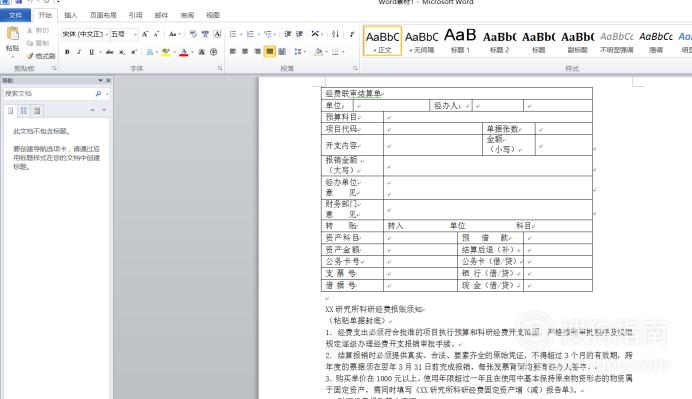Apply the 正文 (Normal) style
The width and height of the screenshot is (692, 399).
383,41
